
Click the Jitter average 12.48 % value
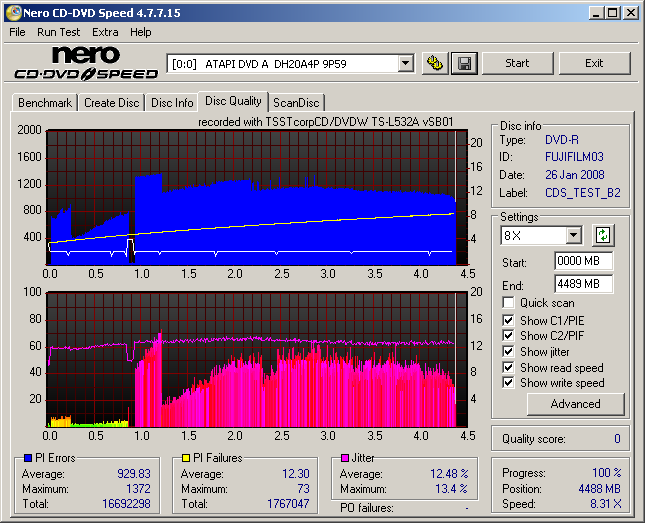(x=449, y=474)
